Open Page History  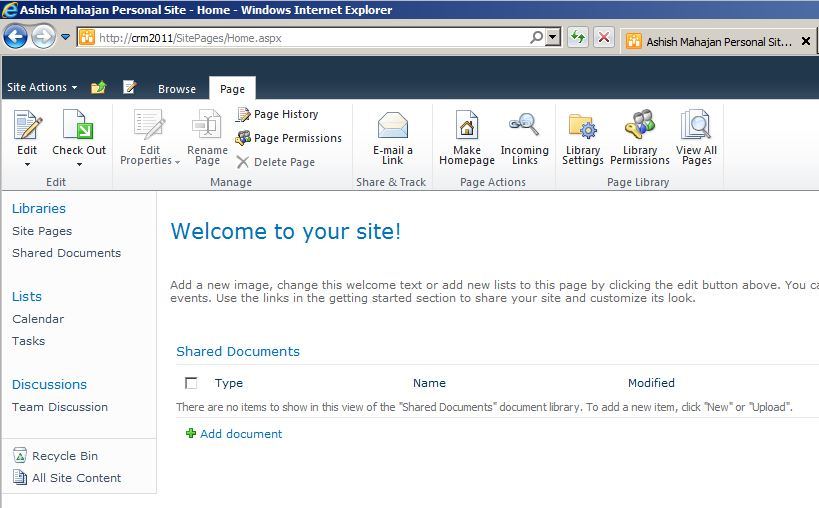(277, 114)
